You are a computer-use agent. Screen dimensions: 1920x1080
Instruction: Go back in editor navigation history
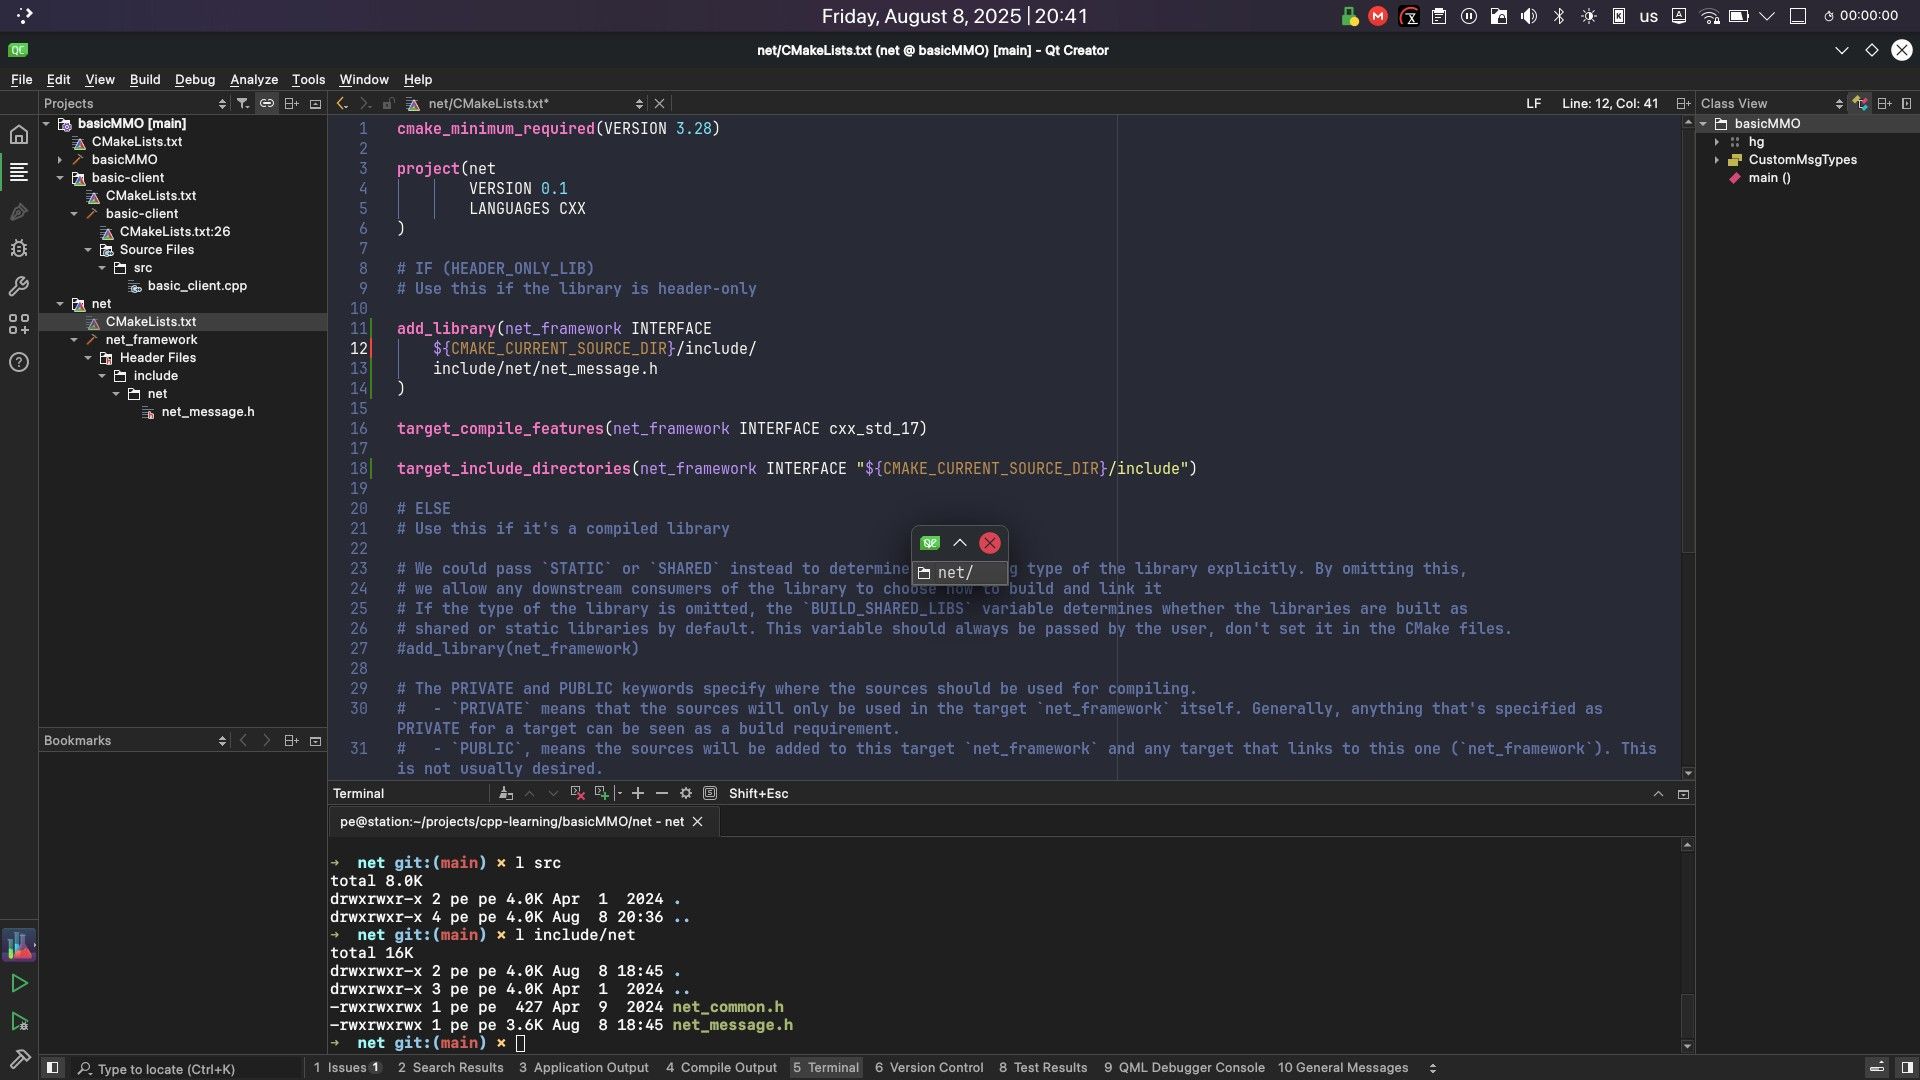(x=342, y=104)
